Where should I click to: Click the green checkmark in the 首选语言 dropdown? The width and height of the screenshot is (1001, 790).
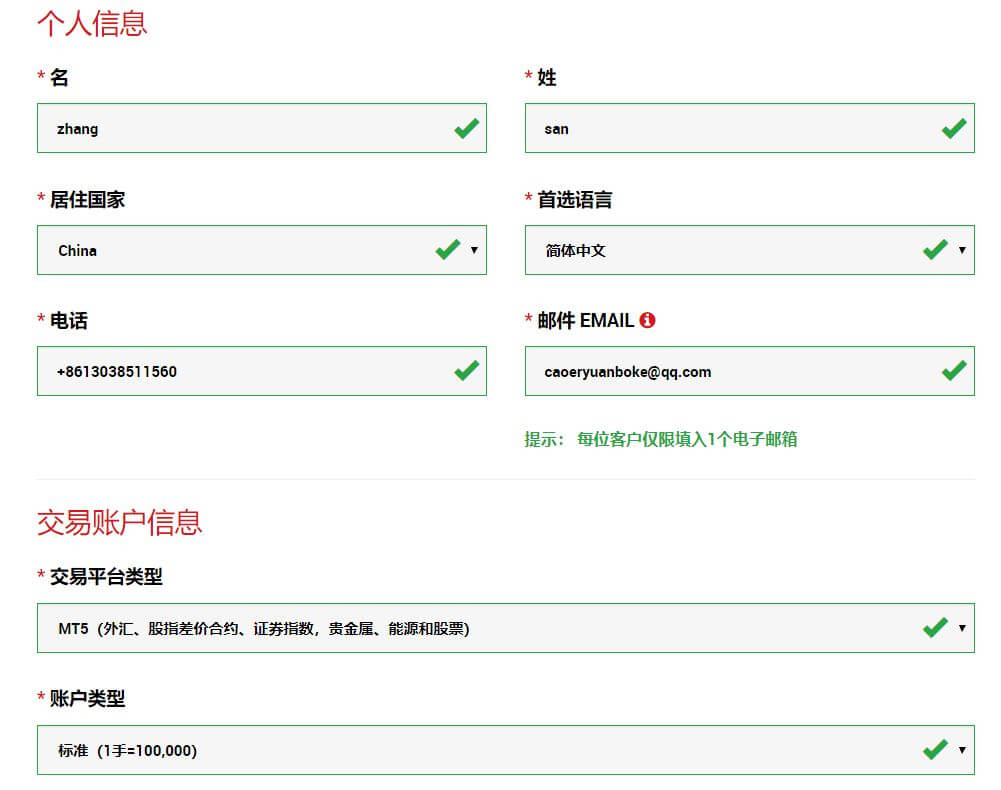[935, 250]
